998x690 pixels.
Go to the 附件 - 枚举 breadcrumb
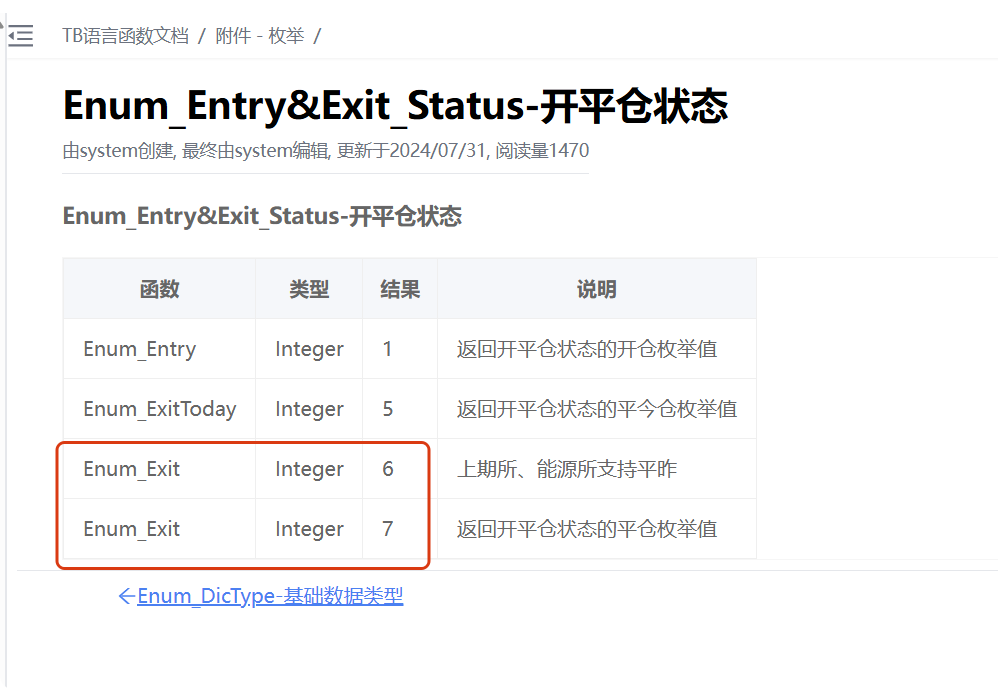260,36
